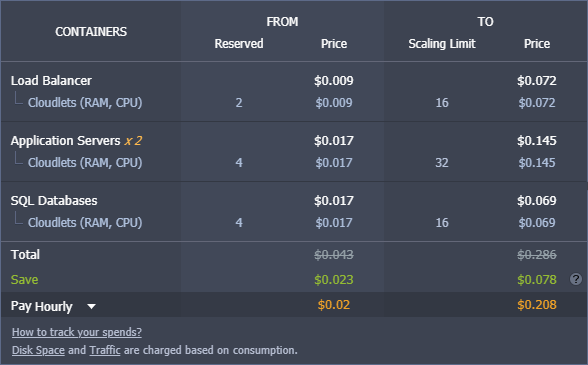
Task: Open the Pay Hourly dropdown arrow
Action: (91, 306)
